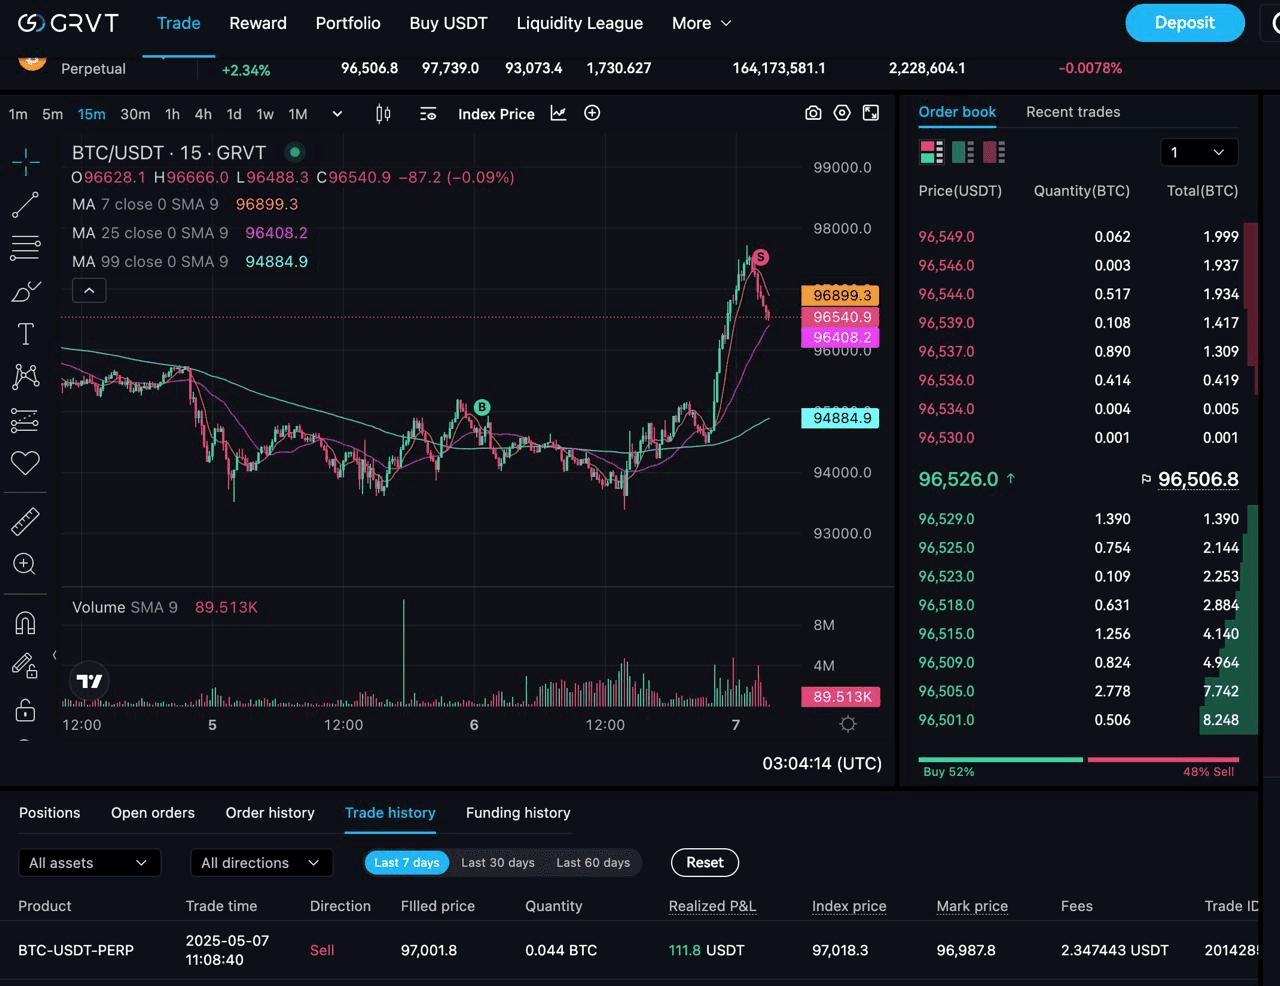Open the Trade nav tab
This screenshot has height=986, width=1280.
pos(179,23)
